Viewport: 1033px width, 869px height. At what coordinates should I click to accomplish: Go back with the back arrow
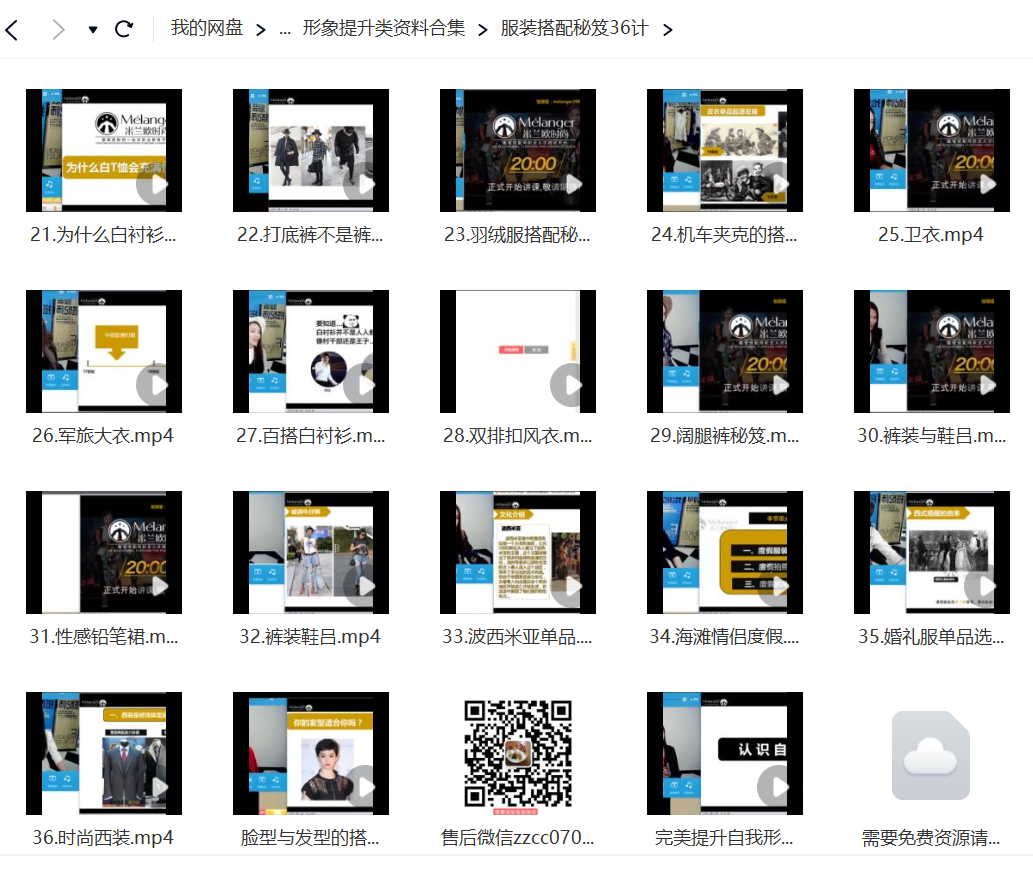(11, 30)
